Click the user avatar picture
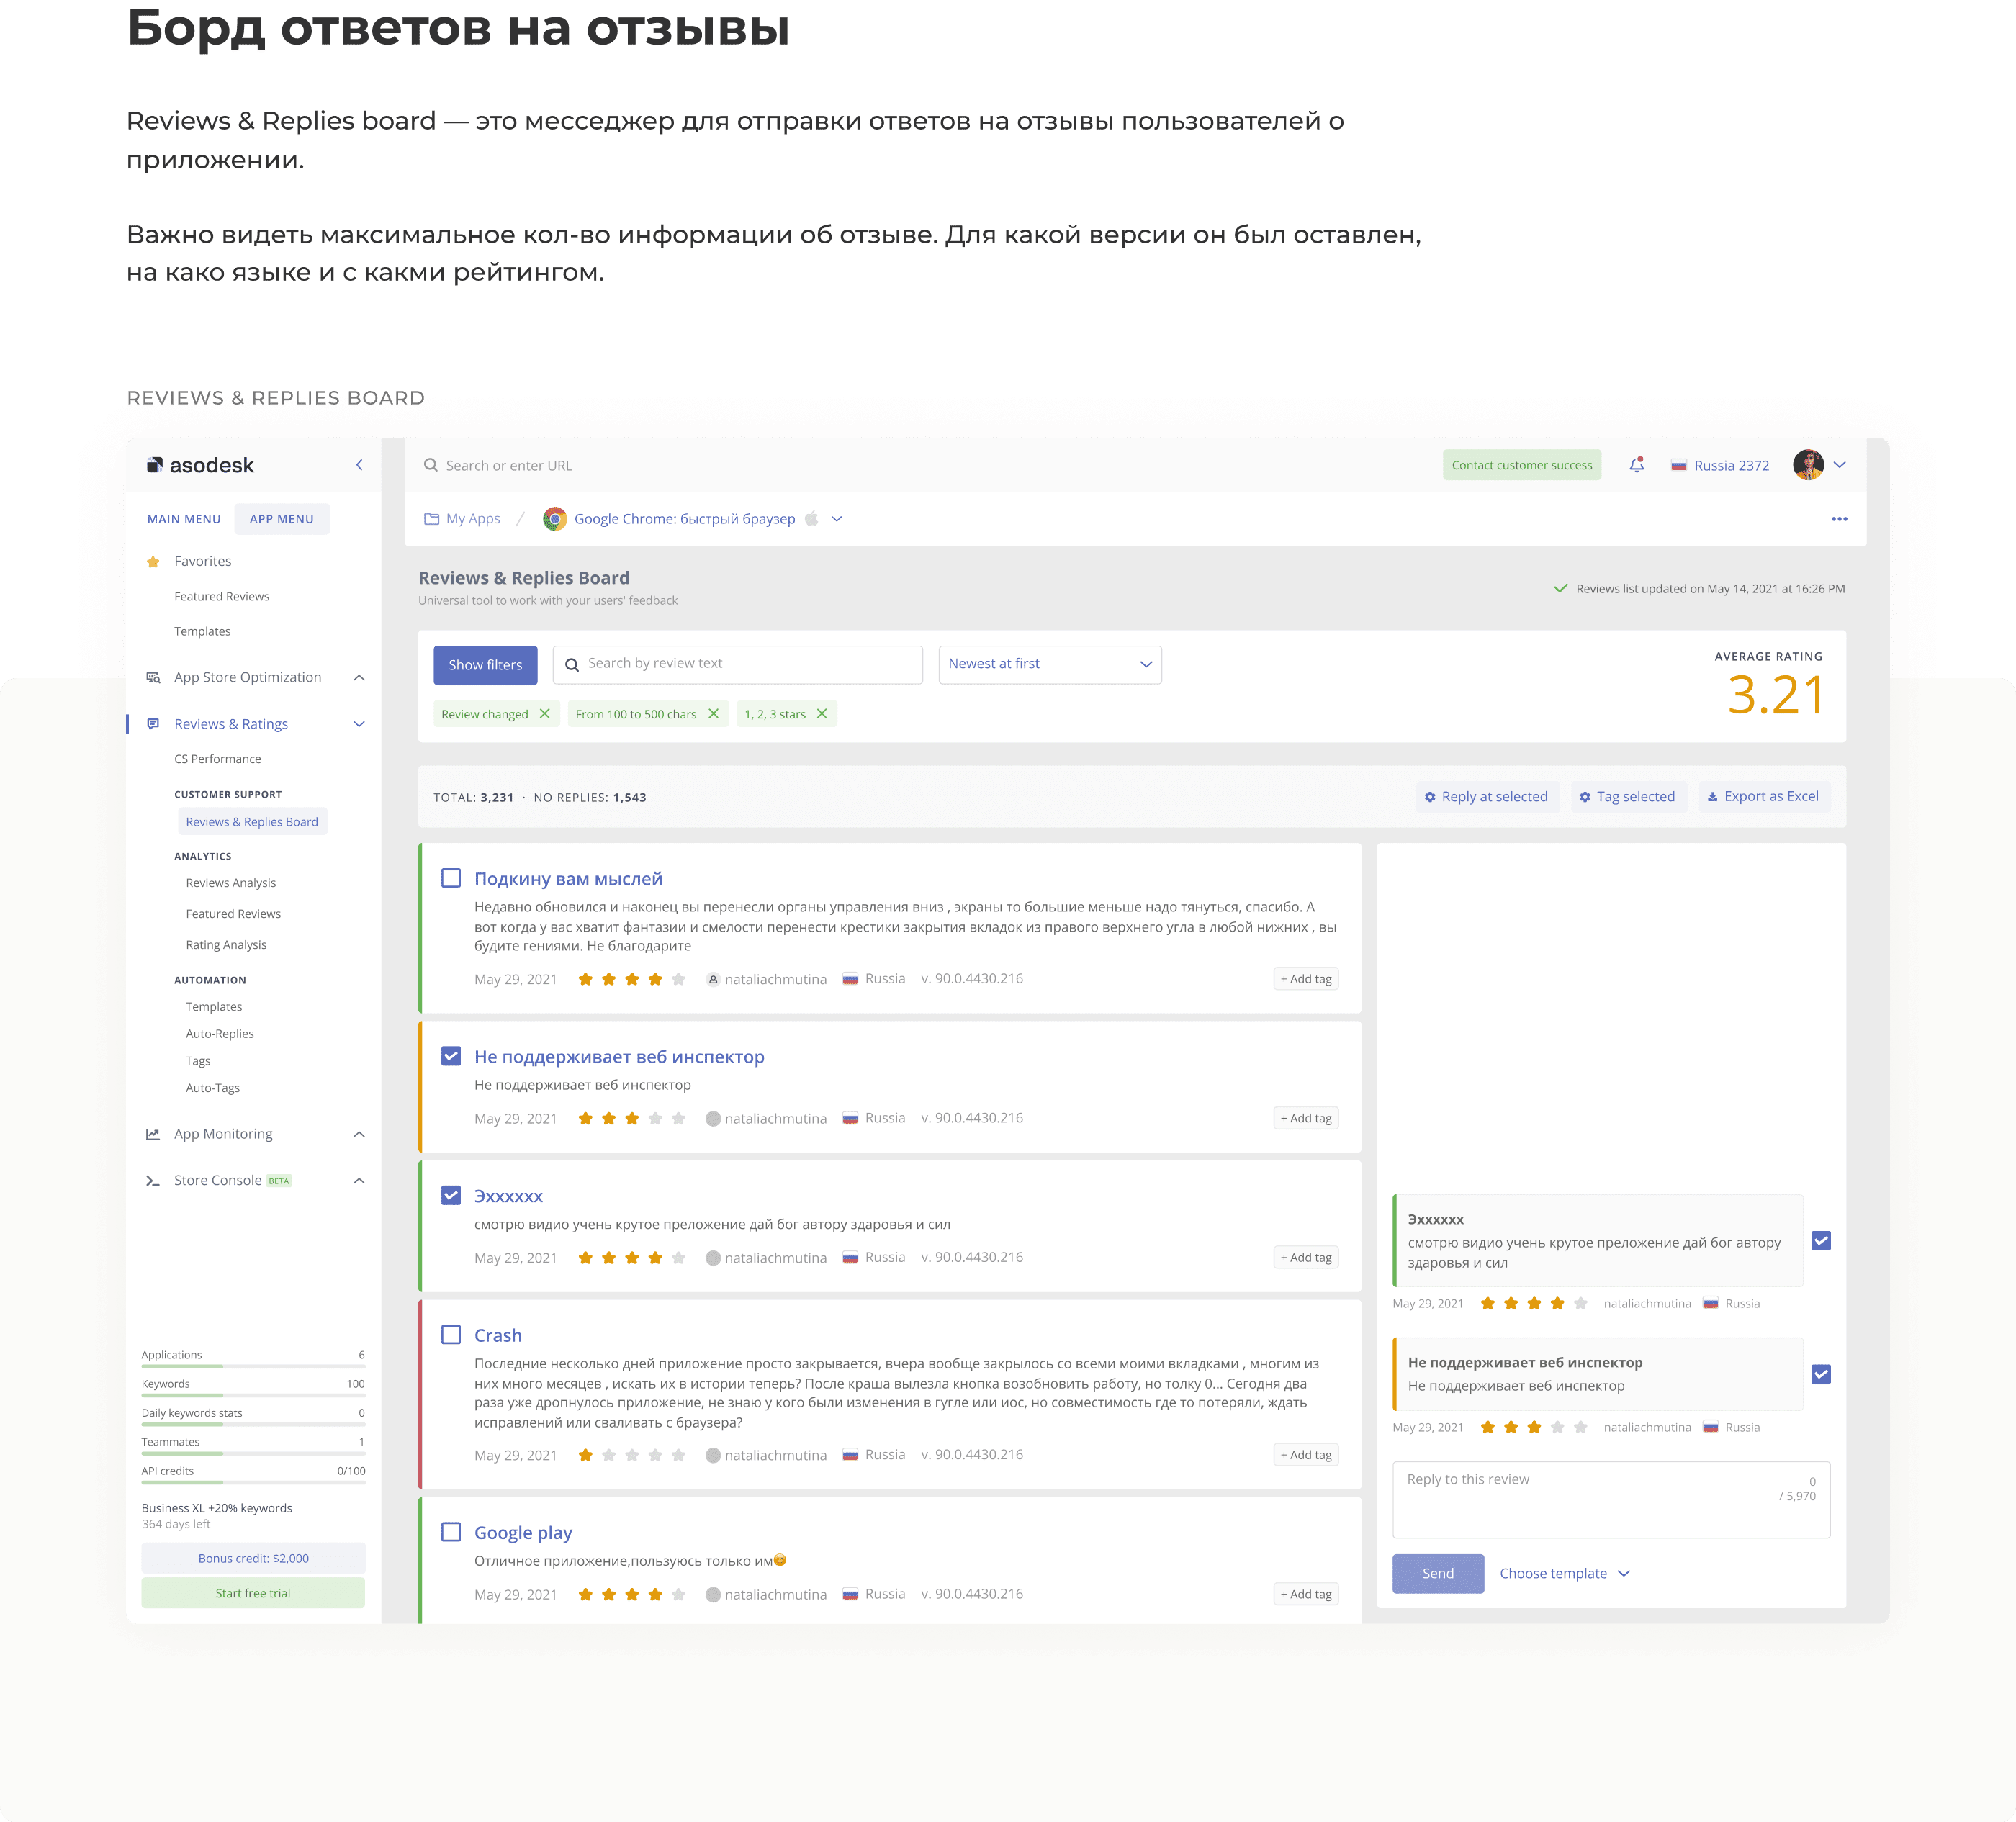 point(1807,465)
